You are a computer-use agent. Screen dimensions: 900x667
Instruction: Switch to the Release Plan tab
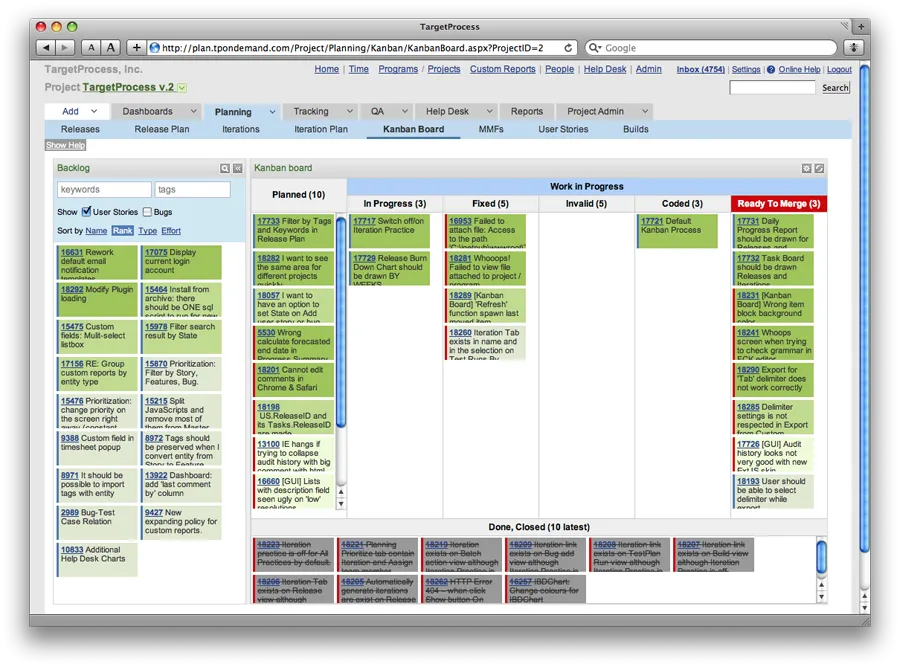click(162, 129)
